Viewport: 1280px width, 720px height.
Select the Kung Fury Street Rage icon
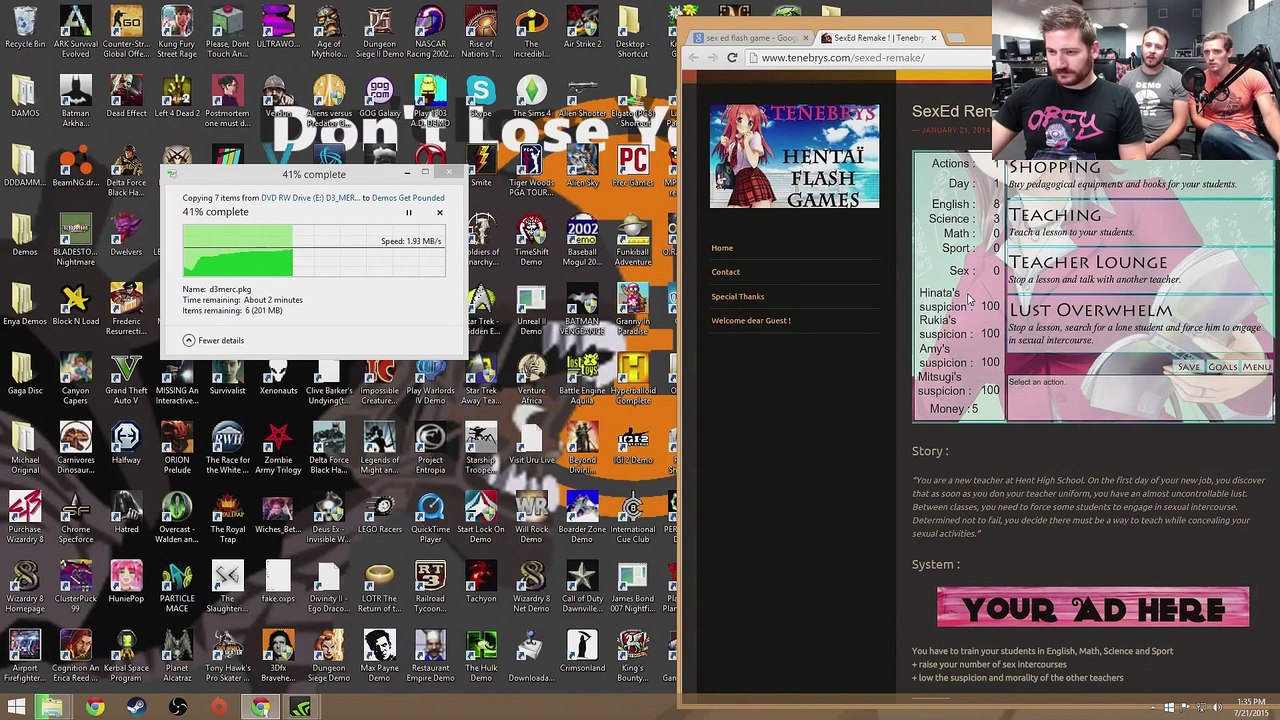[177, 32]
